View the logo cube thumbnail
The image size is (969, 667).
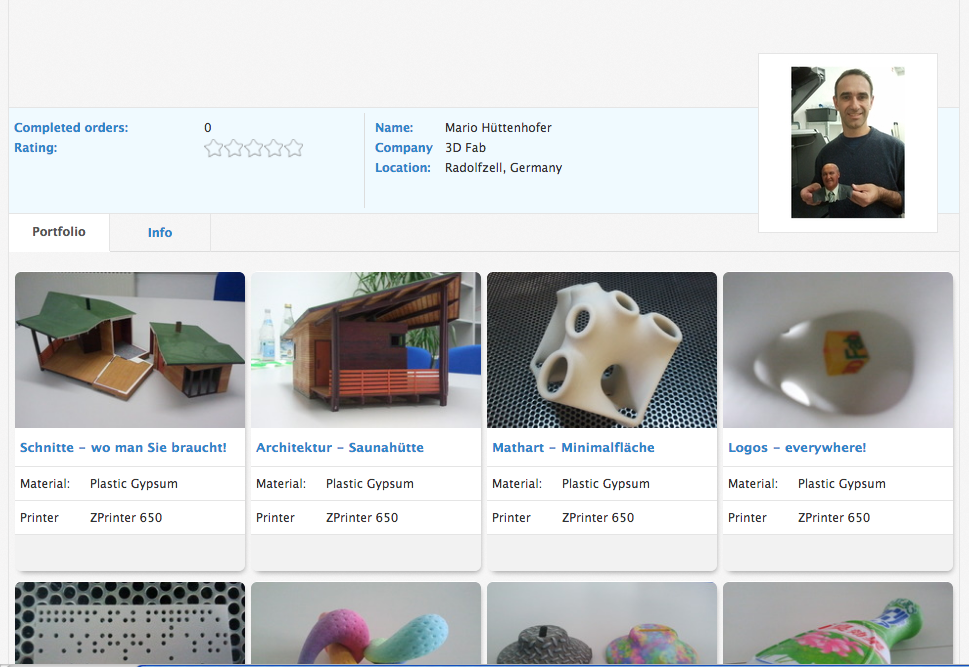pyautogui.click(x=838, y=350)
